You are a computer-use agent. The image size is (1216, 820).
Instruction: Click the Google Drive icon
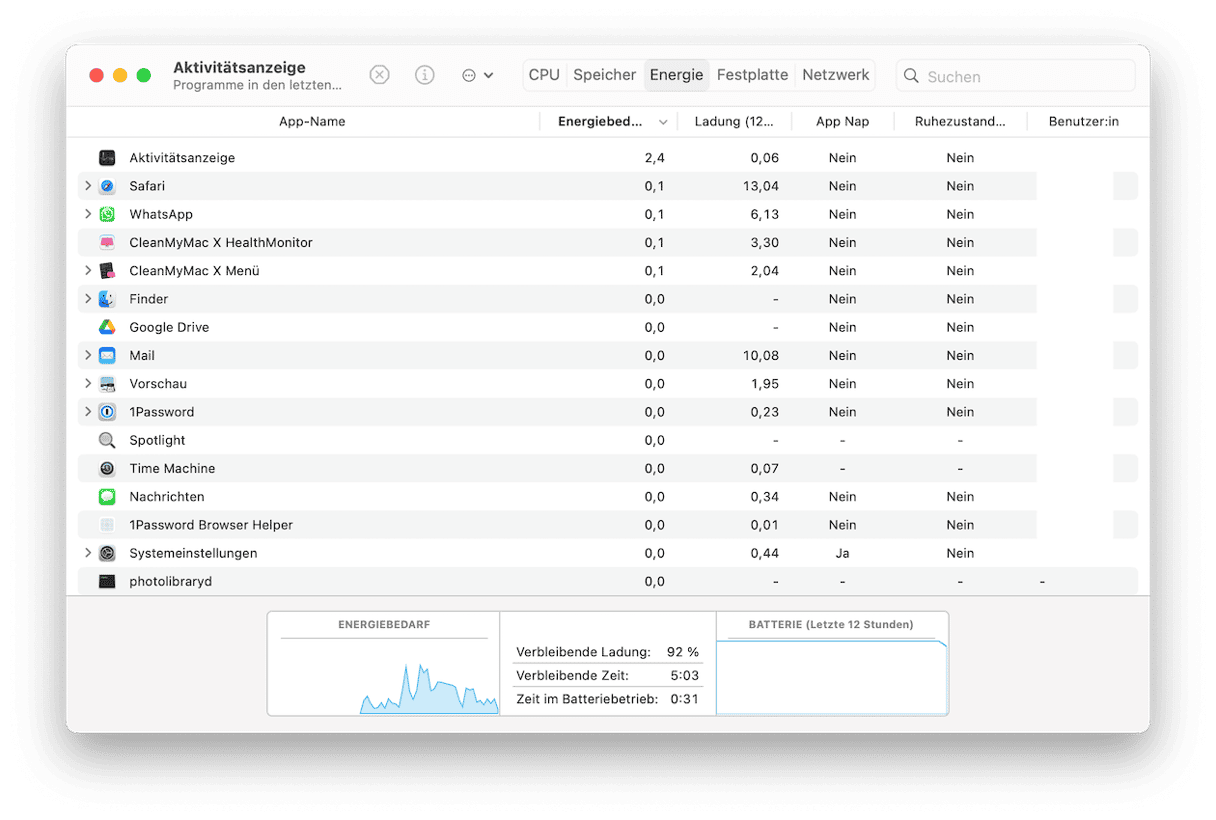107,327
